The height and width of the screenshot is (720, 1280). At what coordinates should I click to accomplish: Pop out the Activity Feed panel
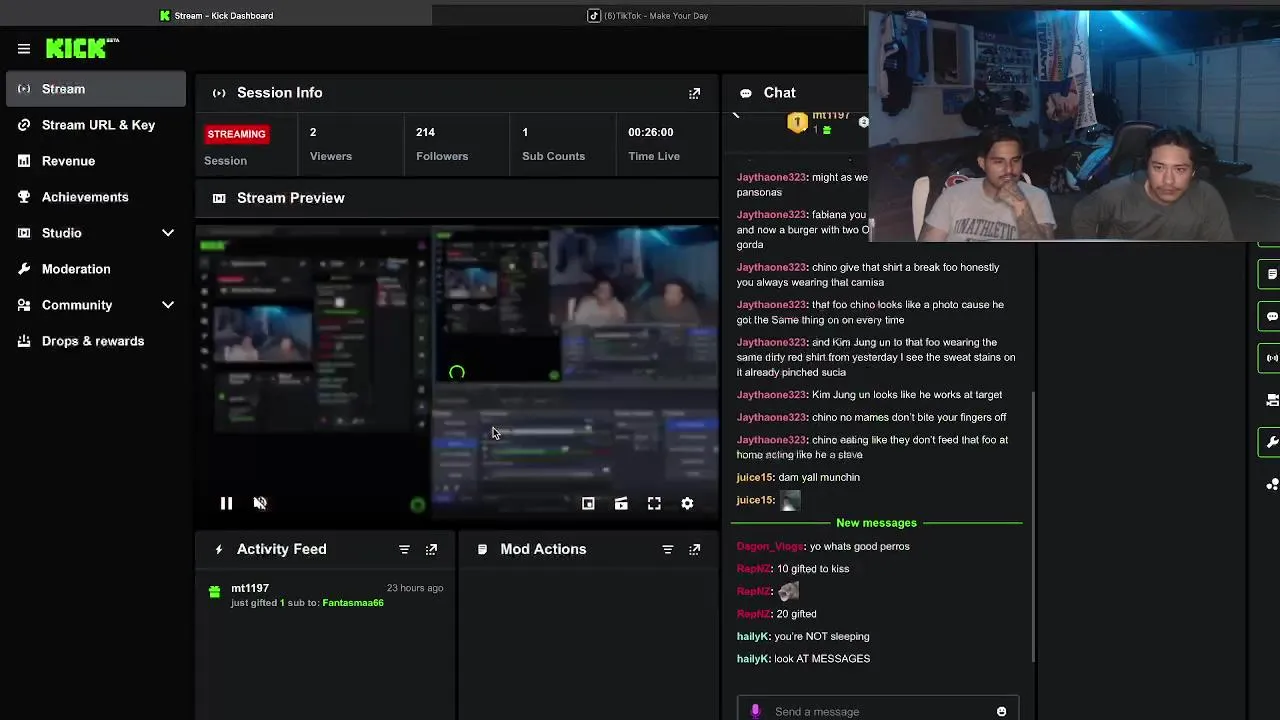(x=431, y=549)
